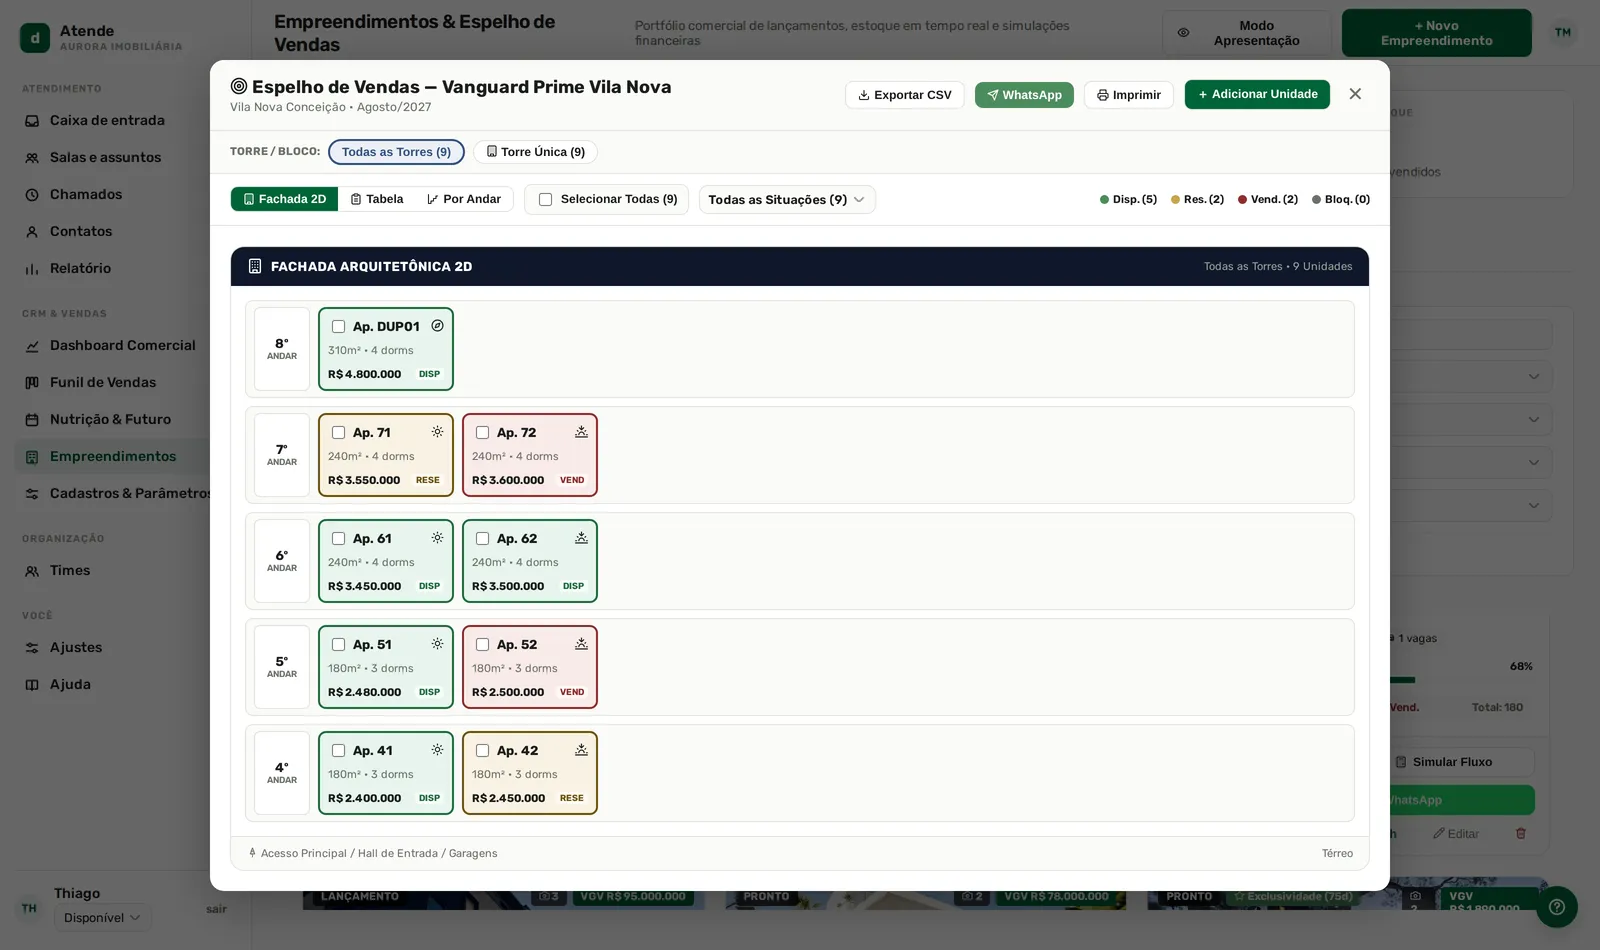The height and width of the screenshot is (950, 1600).
Task: Click the sunset icon on Ap. 72 card
Action: click(581, 432)
